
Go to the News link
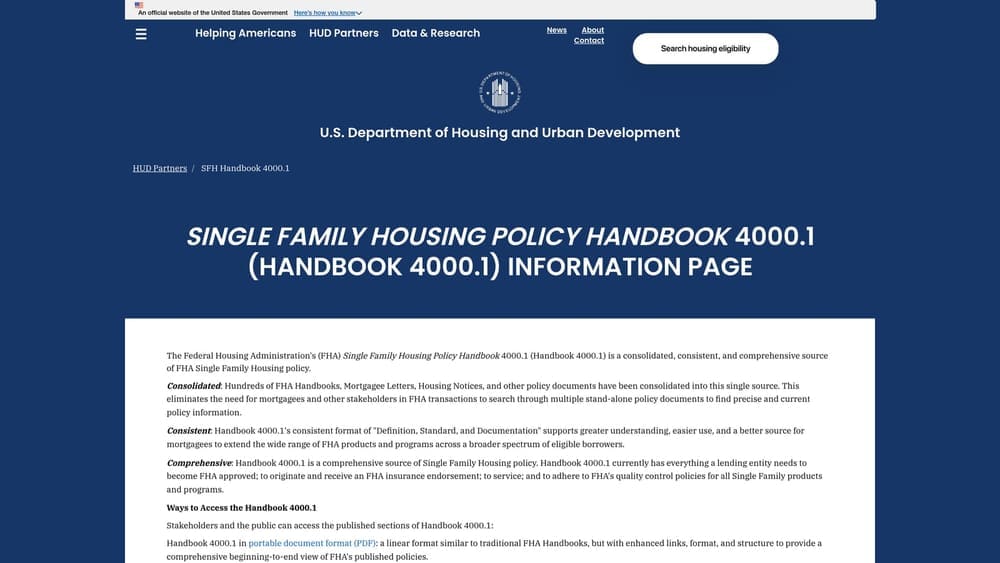[x=556, y=30]
